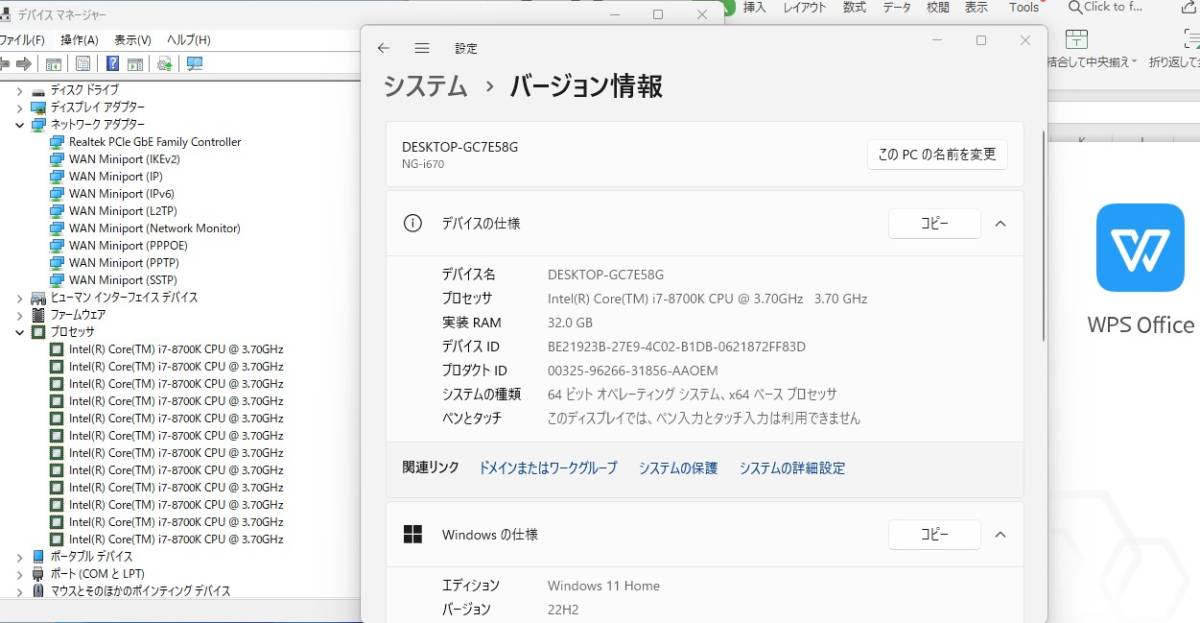Click the blue question mark help icon

[x=113, y=64]
